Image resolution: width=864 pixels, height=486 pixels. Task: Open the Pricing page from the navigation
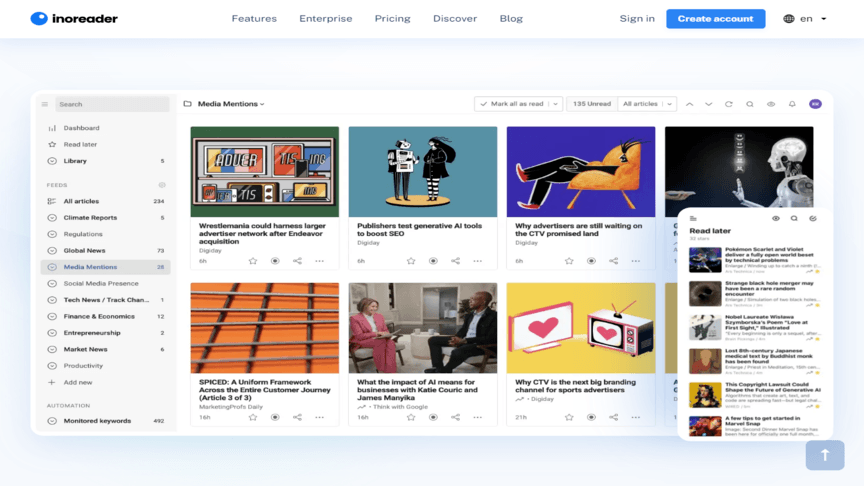(x=392, y=18)
